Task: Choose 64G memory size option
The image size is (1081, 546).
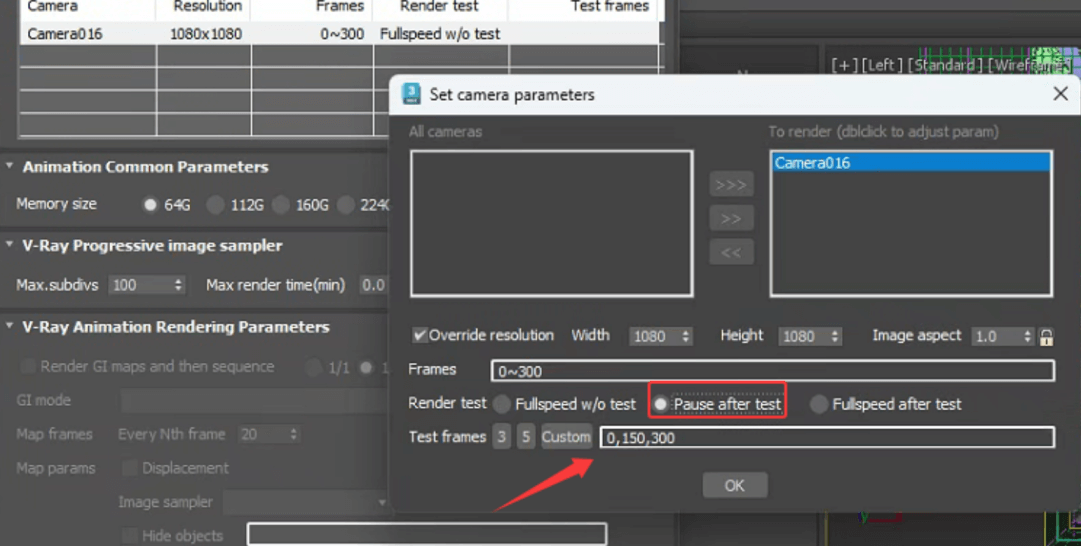Action: (150, 205)
